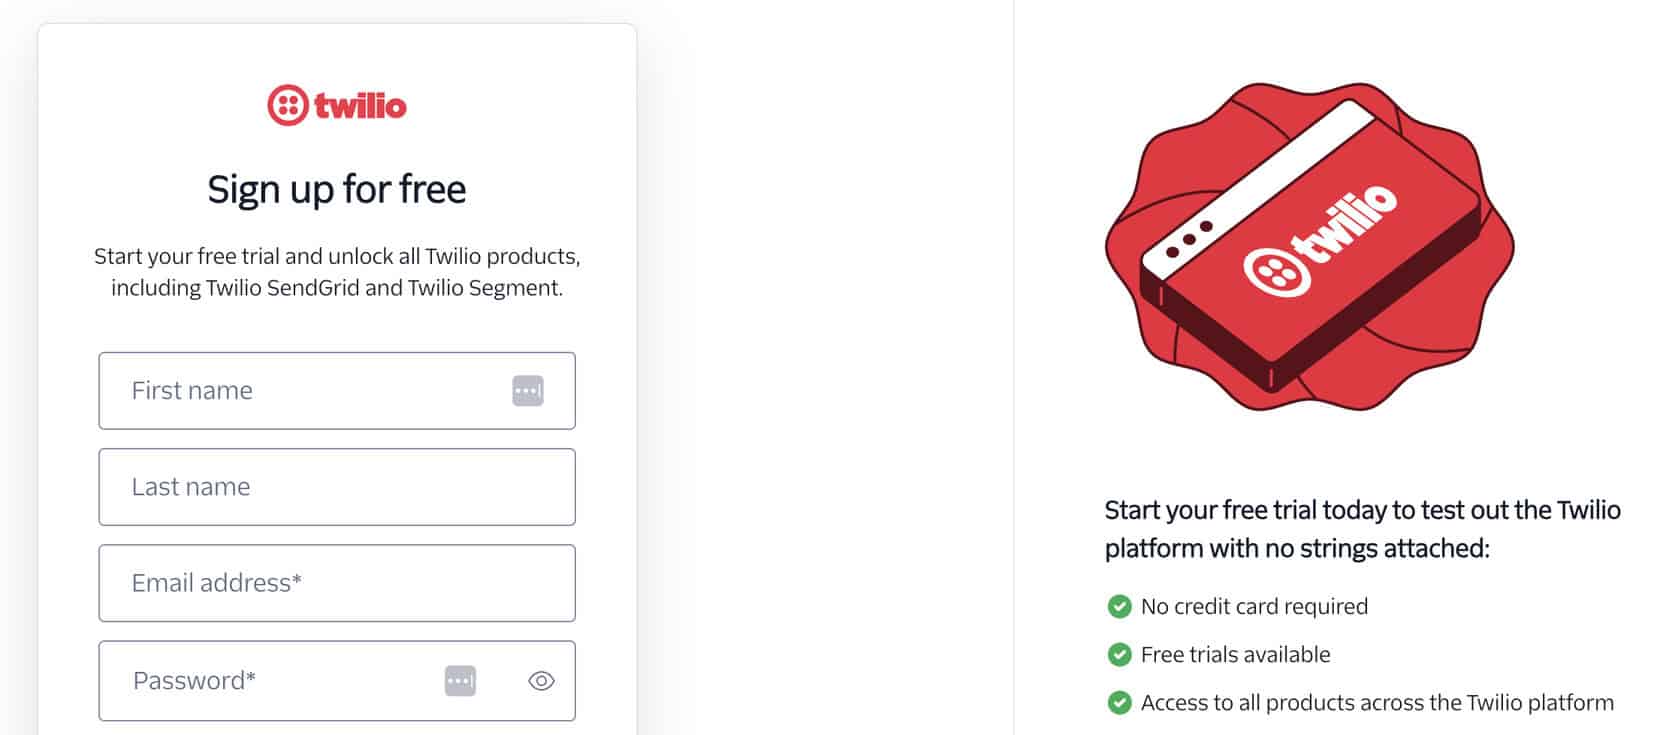Viewport: 1675px width, 735px height.
Task: Click the Twilio logo above the form
Action: 337,105
